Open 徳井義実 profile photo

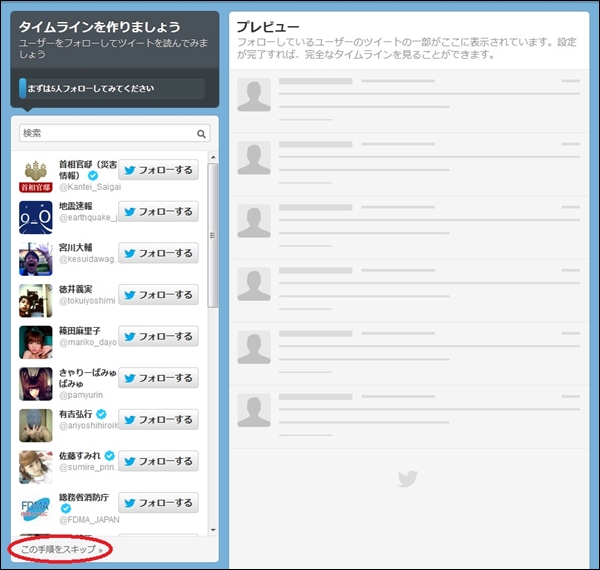tap(36, 301)
